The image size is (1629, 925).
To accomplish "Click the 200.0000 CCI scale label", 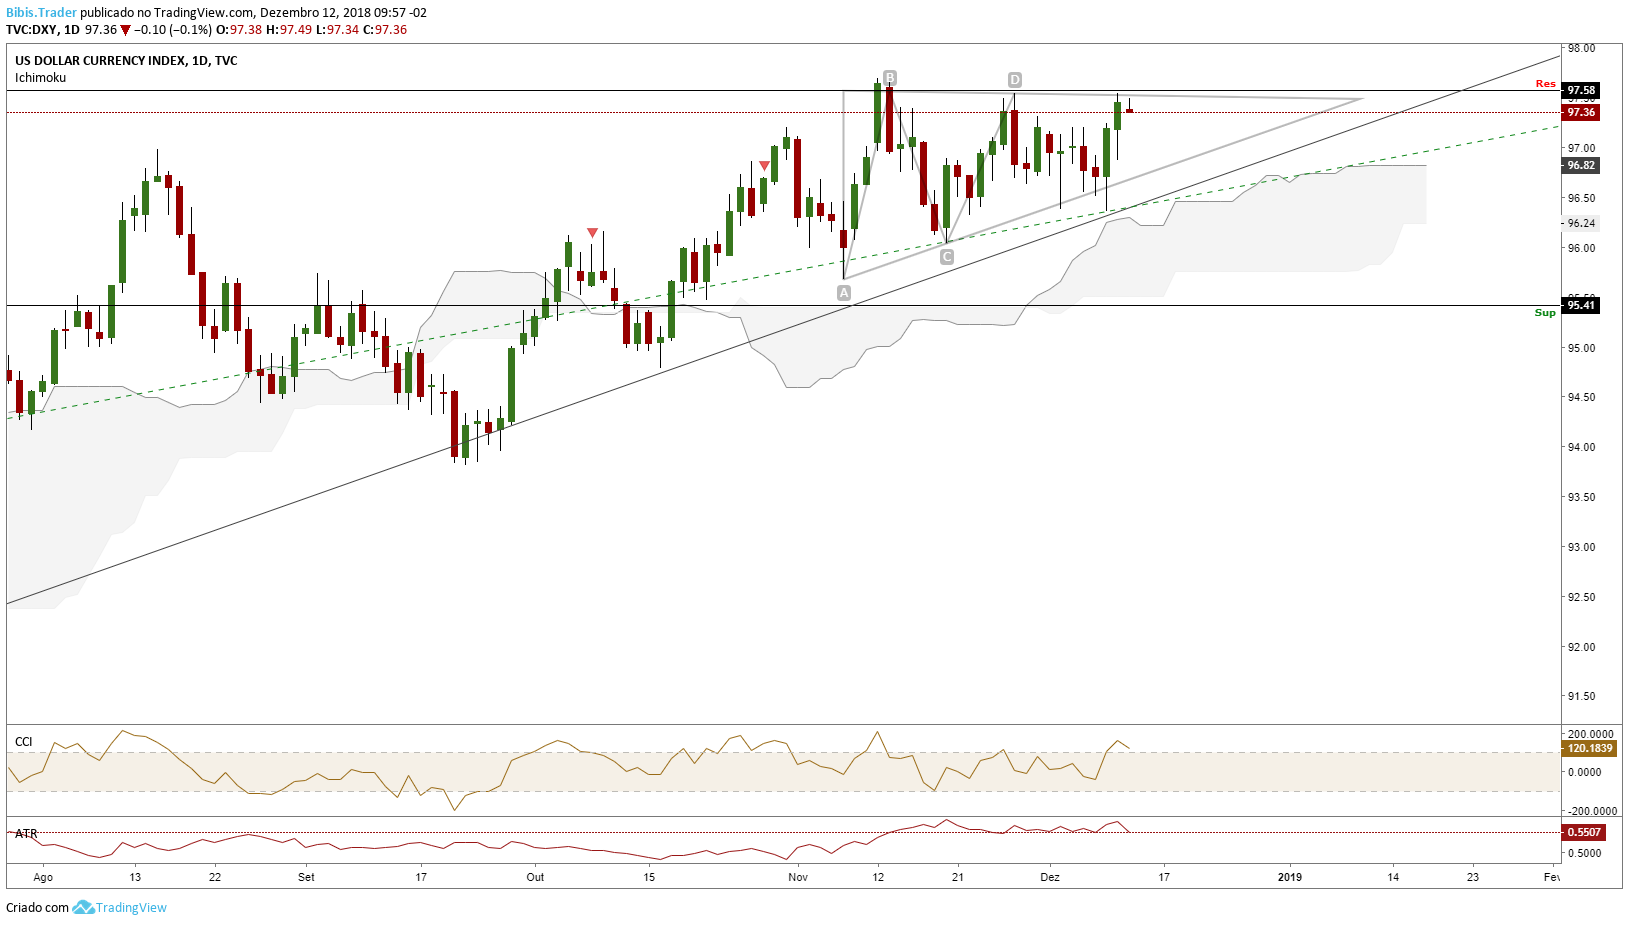I will click(x=1591, y=734).
